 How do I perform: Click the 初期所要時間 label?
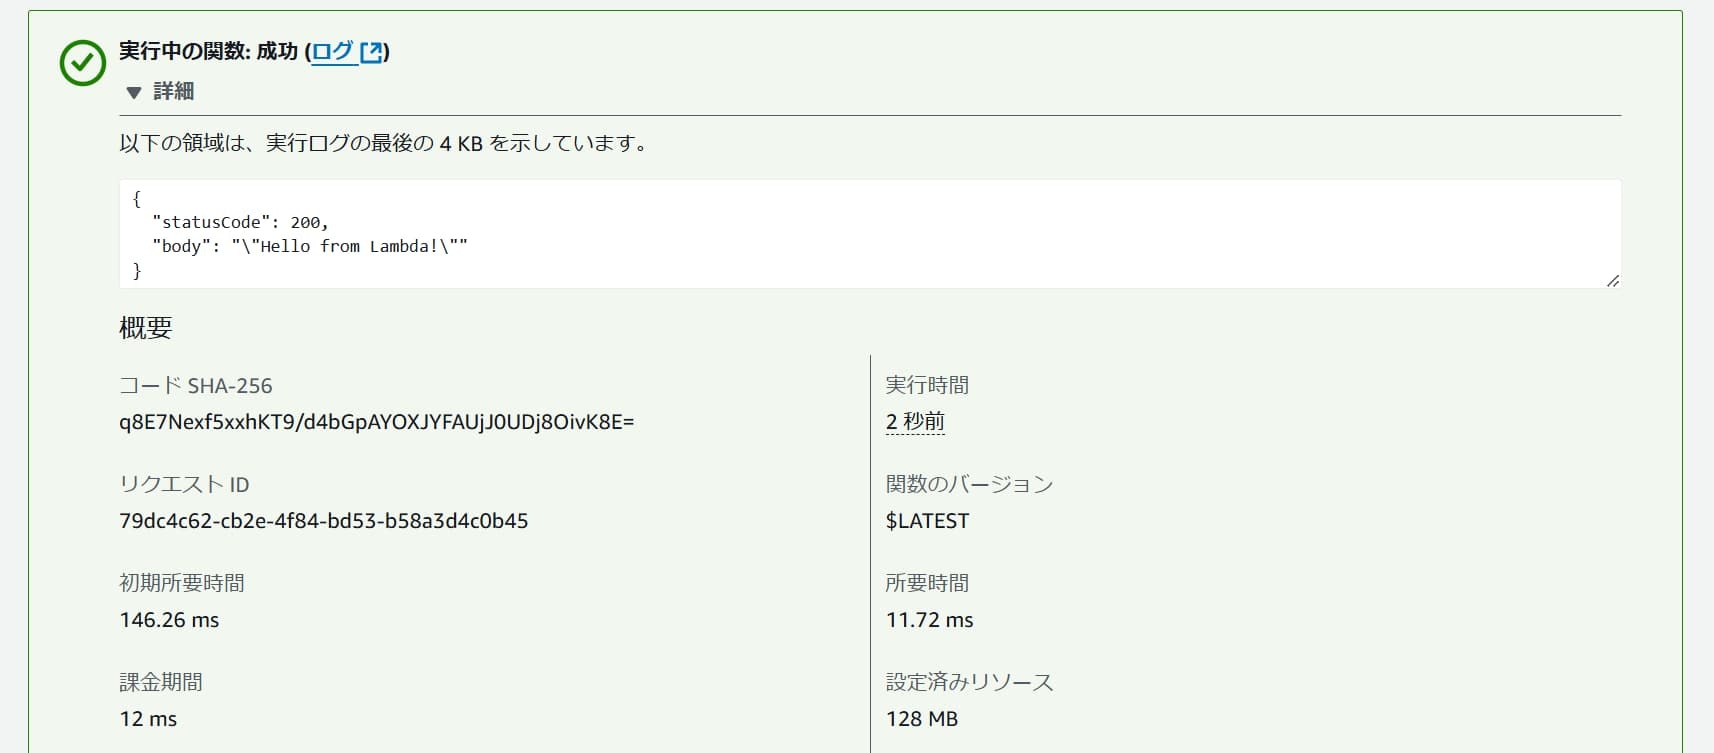tap(182, 583)
